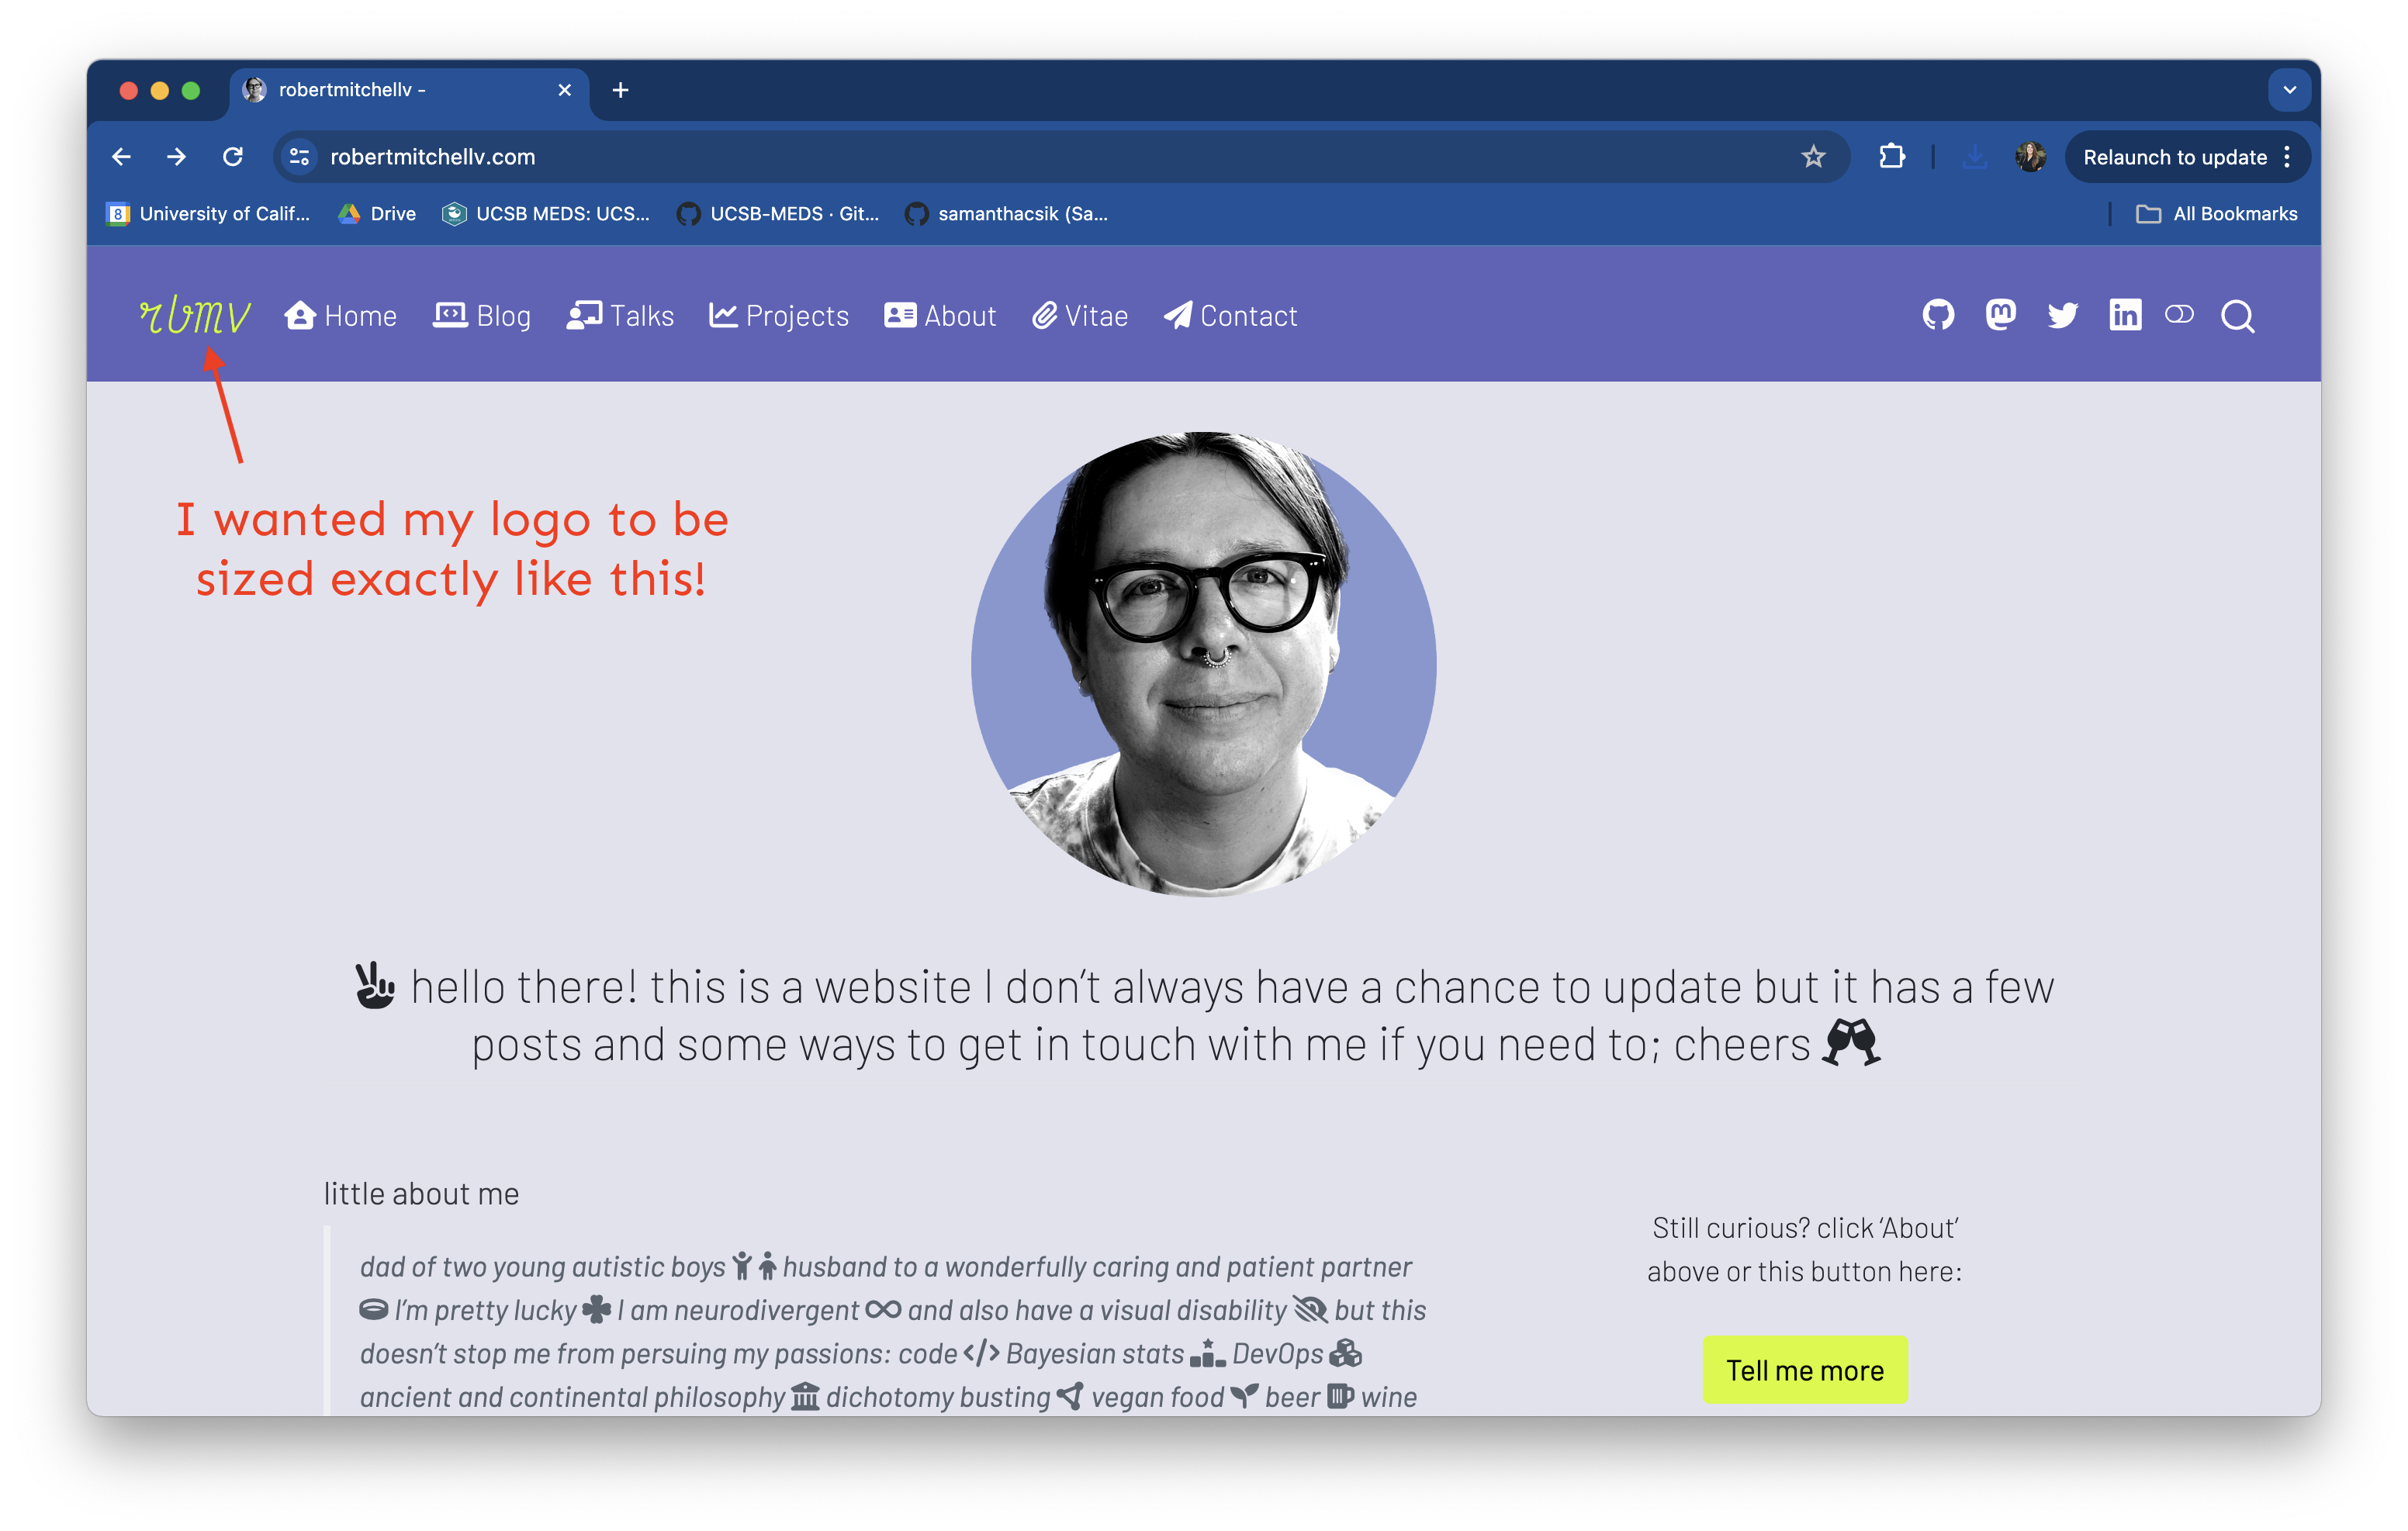Bookmark page with the star icon
Screen dimensions: 2408x1531
[x=1813, y=157]
